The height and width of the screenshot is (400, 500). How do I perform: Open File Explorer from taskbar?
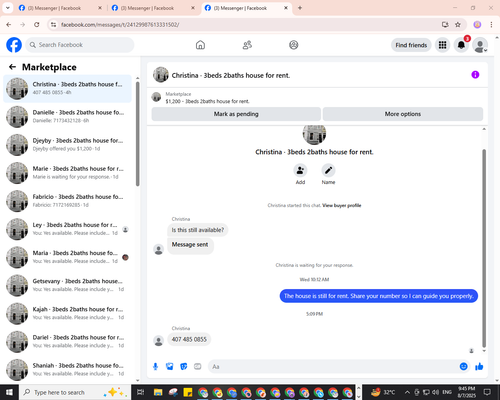(x=158, y=392)
